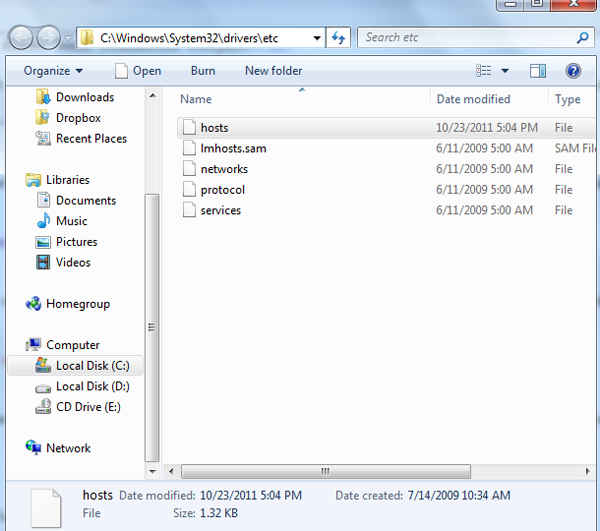Click the search magnifier icon

coord(583,38)
